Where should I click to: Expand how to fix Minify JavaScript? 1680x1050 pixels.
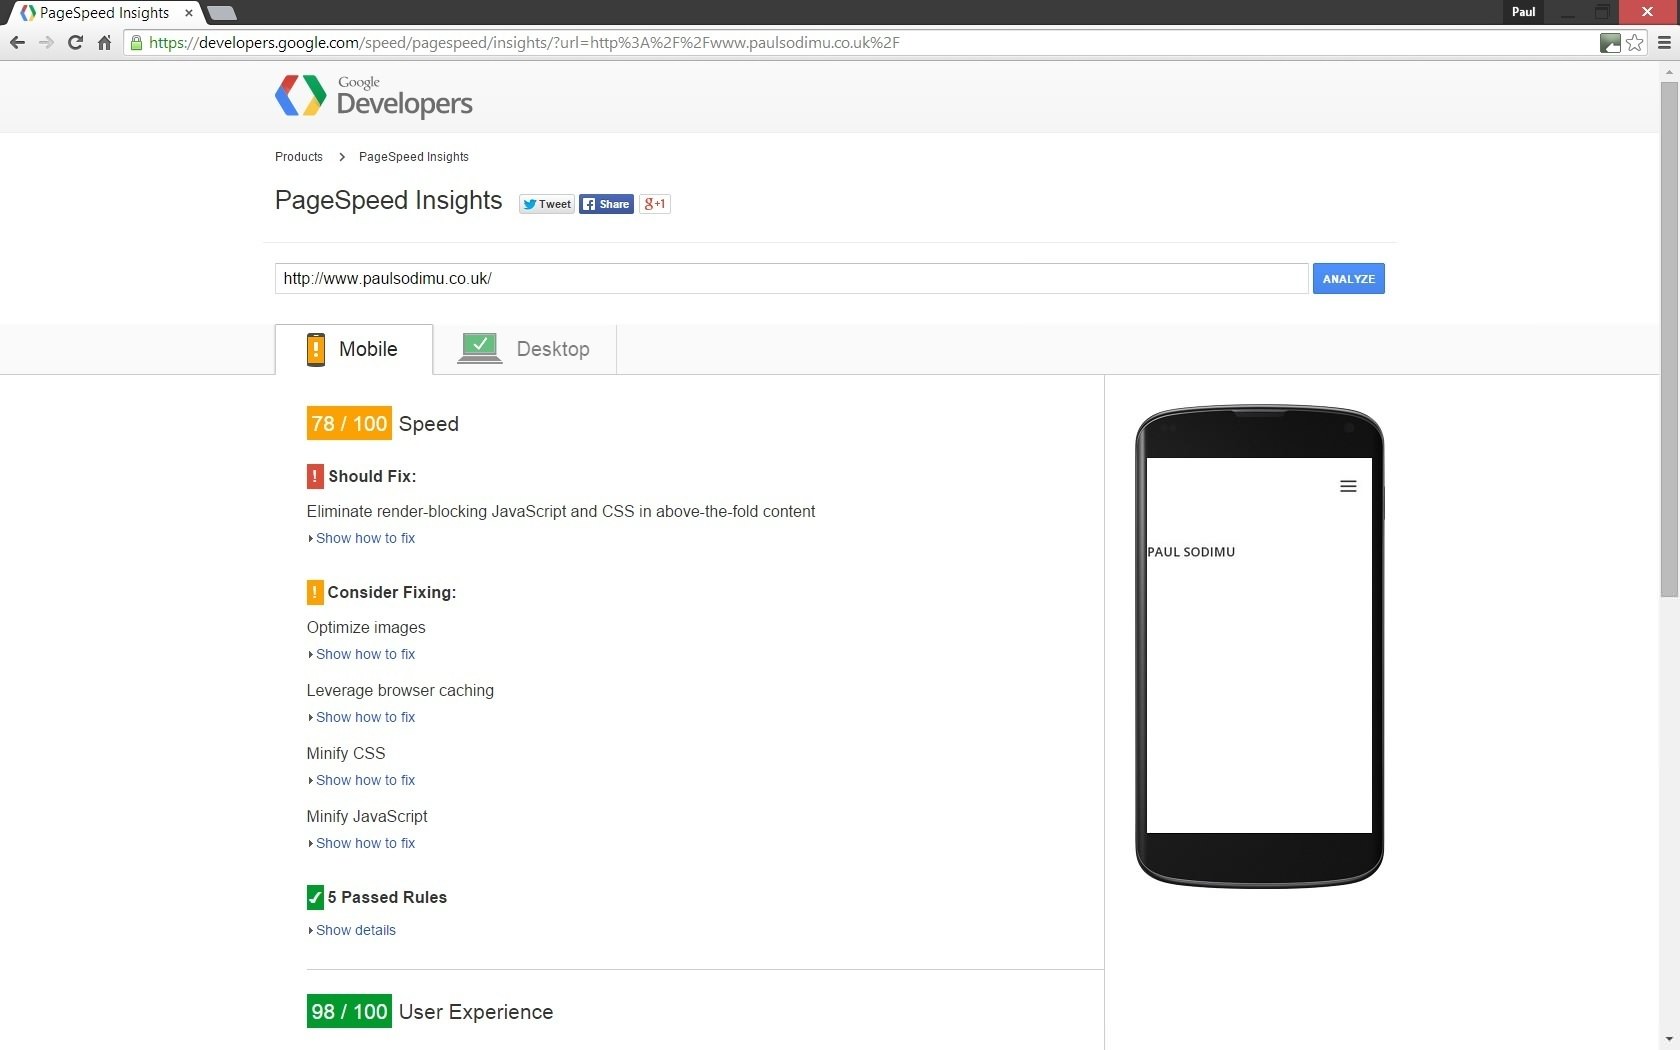point(365,843)
